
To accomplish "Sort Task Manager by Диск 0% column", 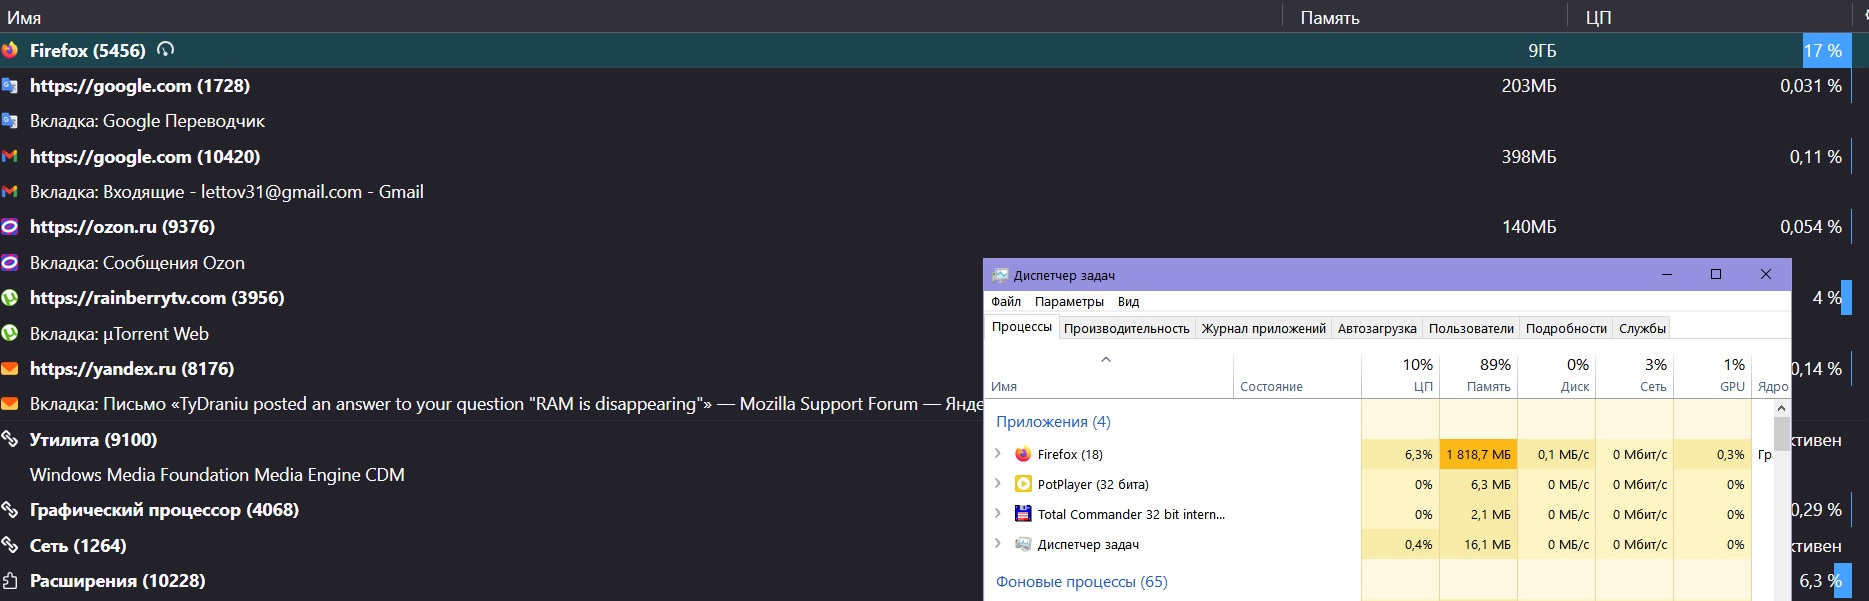I will 1556,374.
